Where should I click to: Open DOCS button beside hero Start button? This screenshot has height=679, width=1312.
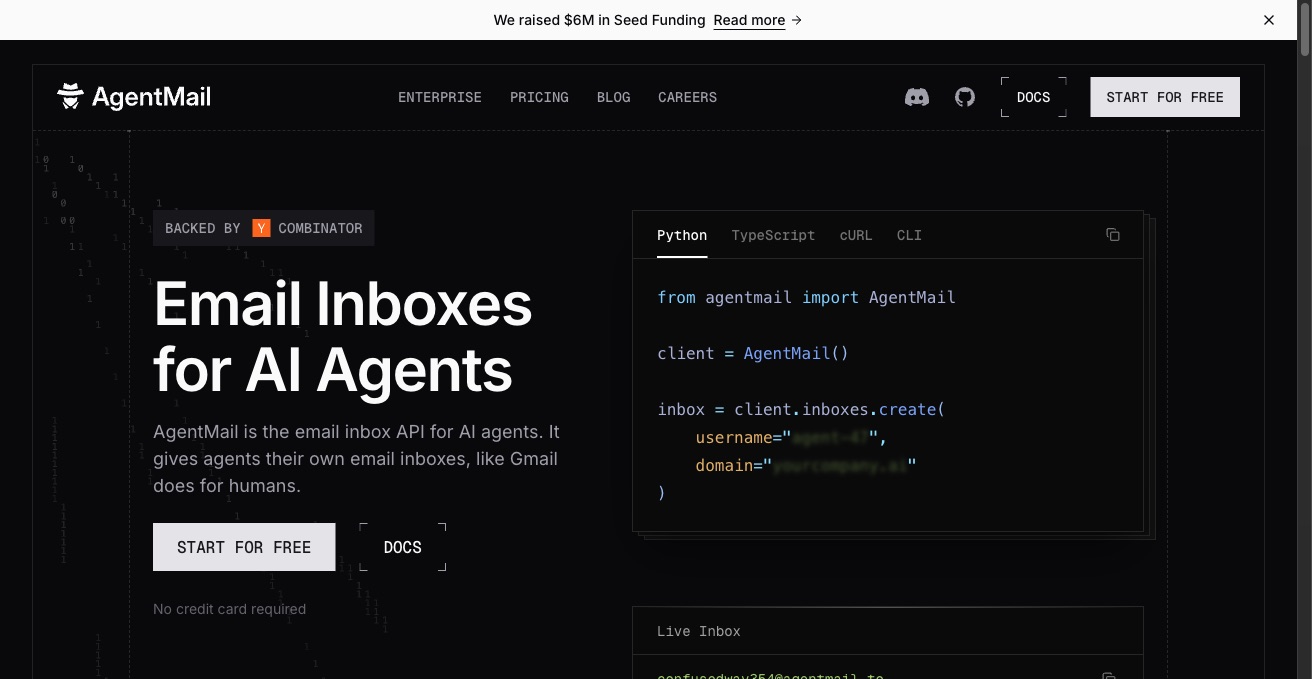(402, 547)
